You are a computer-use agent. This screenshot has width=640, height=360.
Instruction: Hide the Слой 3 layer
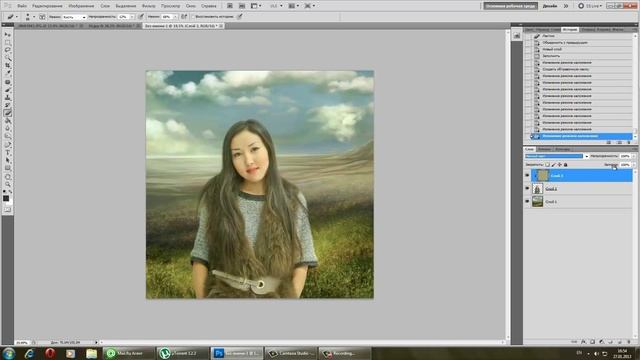tap(527, 176)
